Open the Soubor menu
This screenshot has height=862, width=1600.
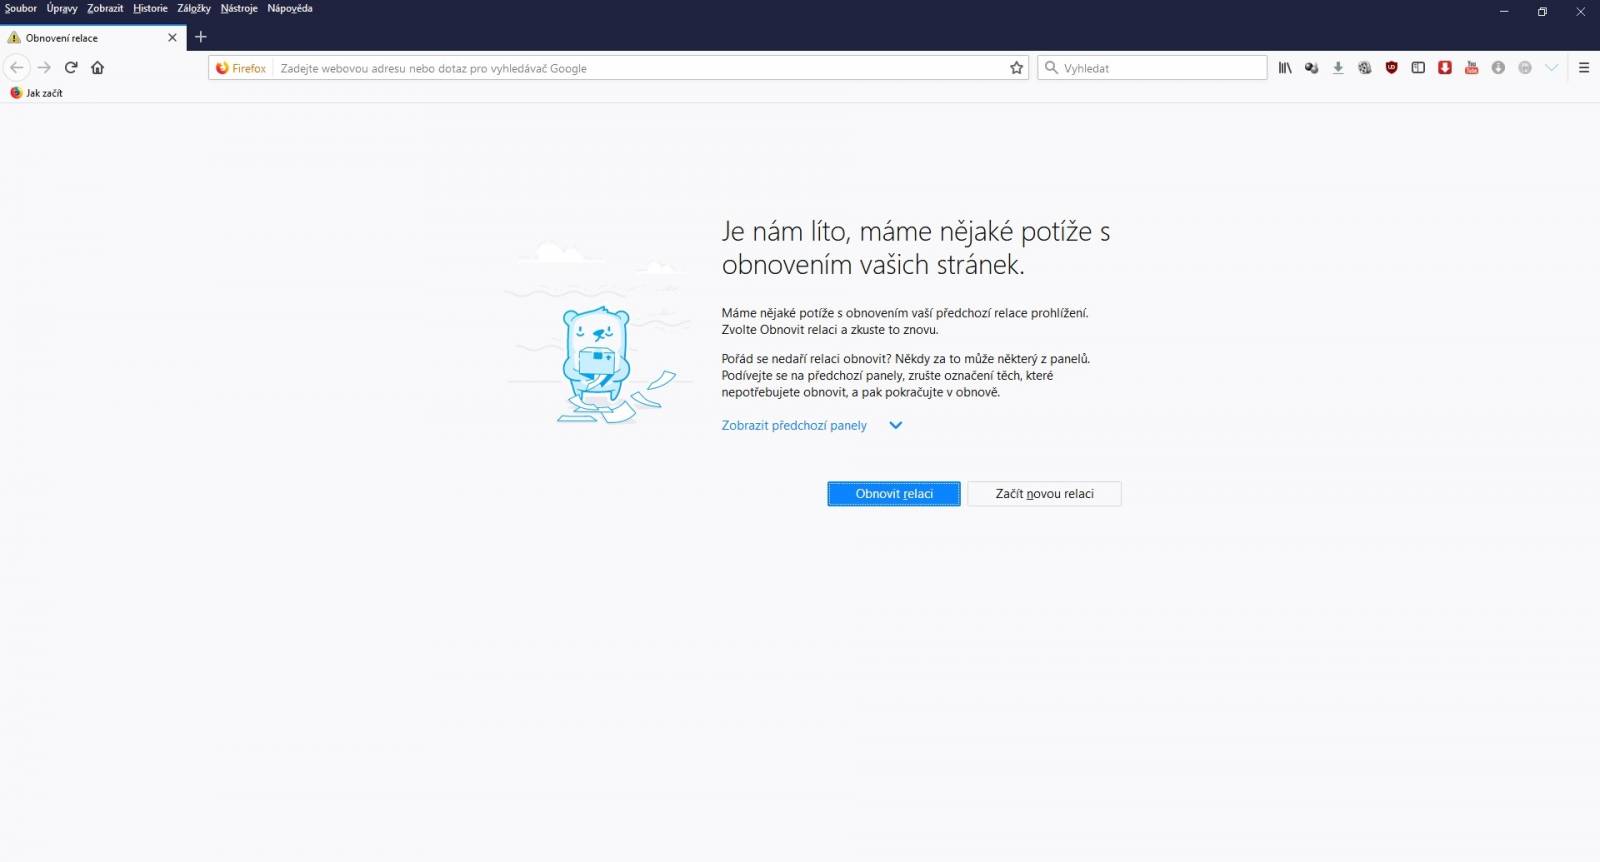click(x=21, y=8)
